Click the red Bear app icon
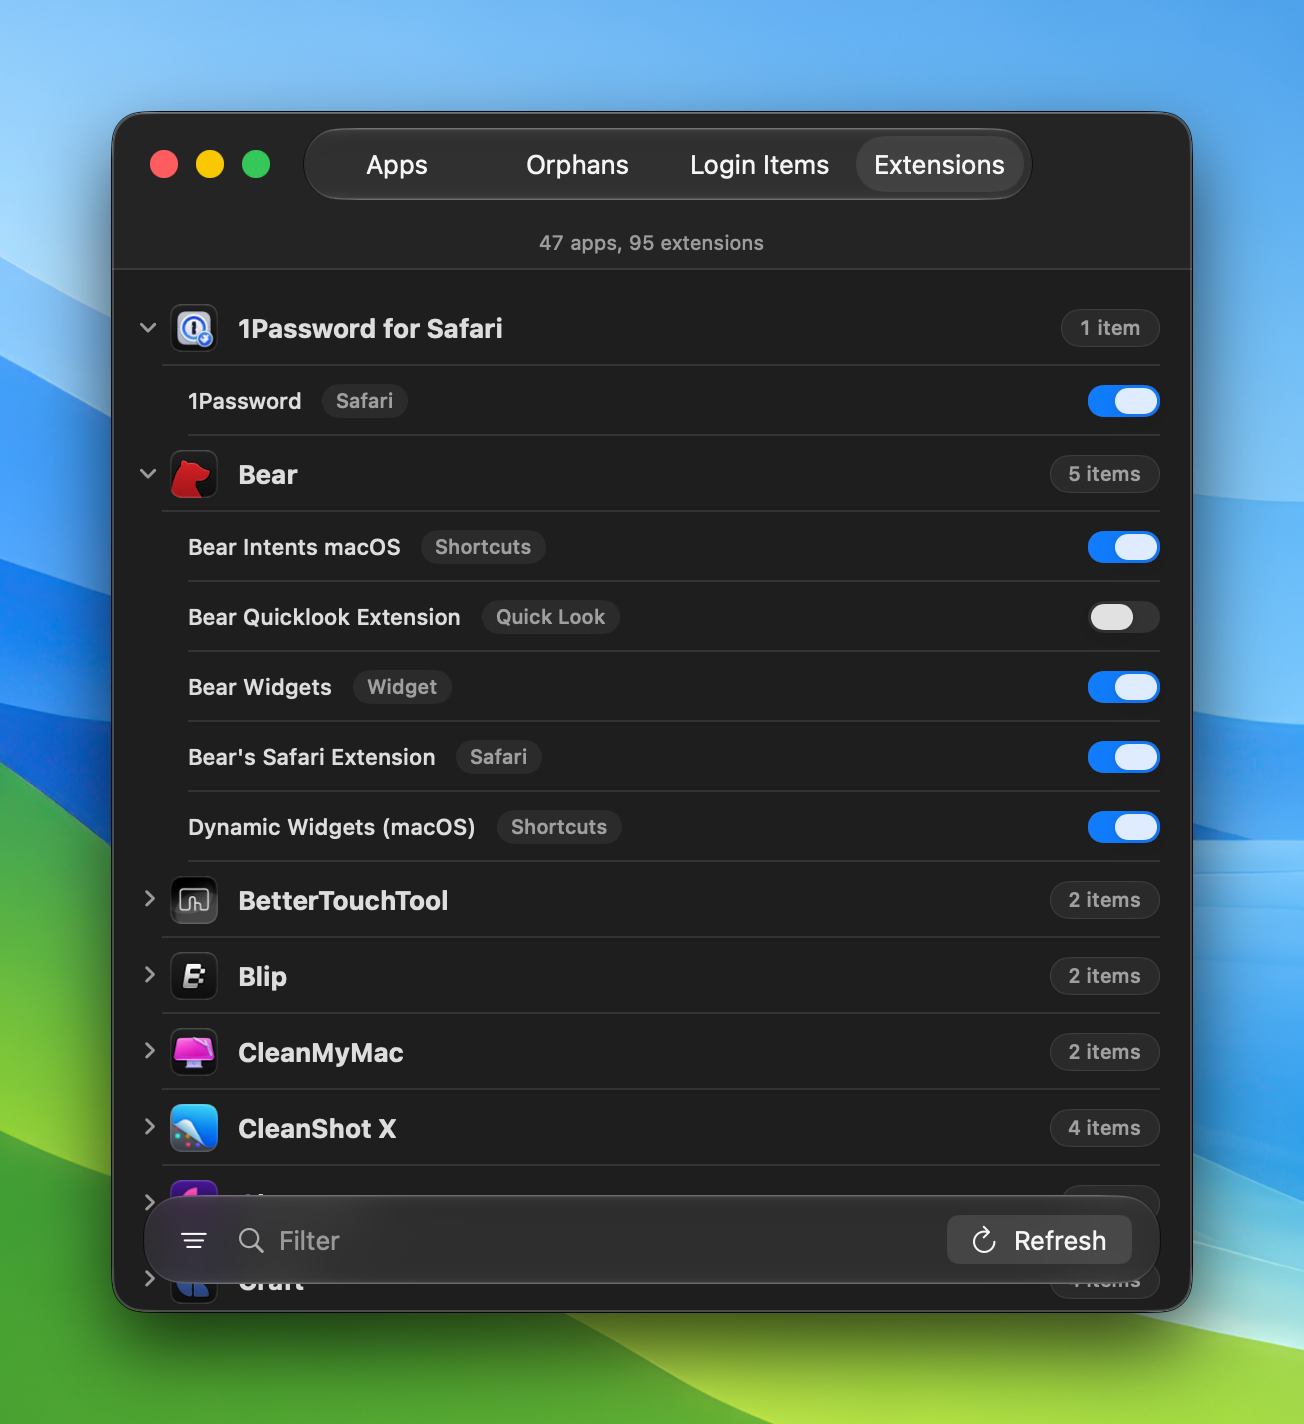1304x1424 pixels. [x=194, y=474]
